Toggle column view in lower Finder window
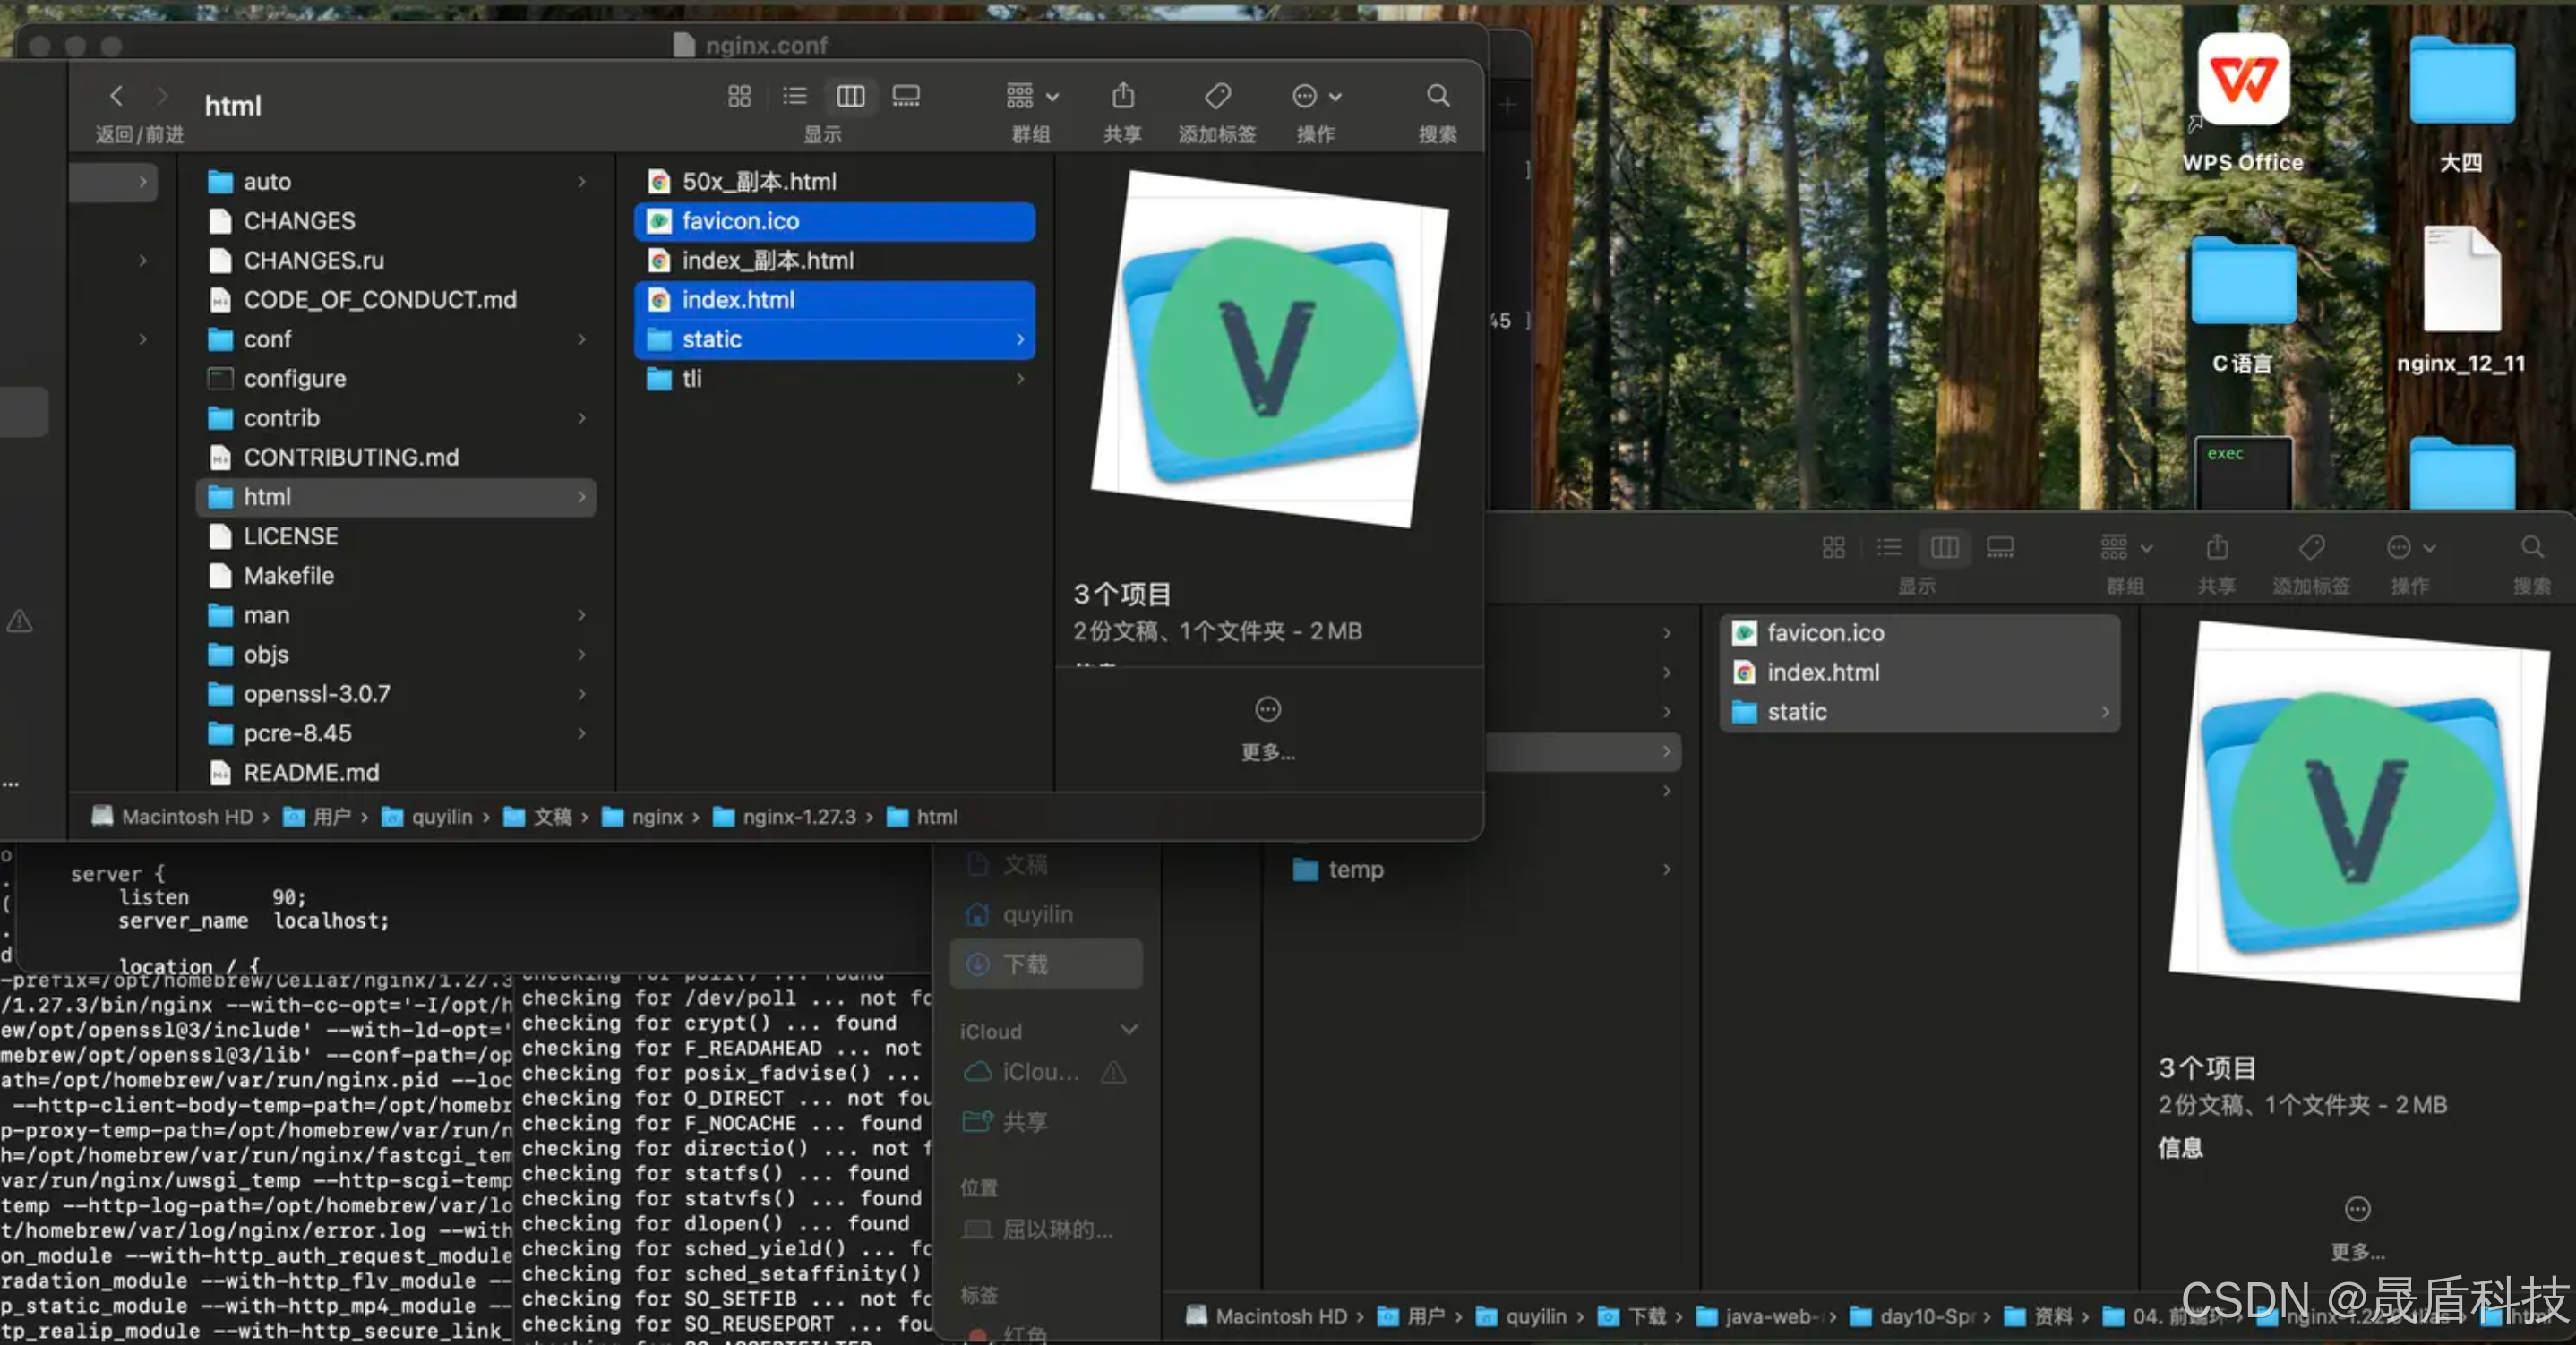 [x=1944, y=547]
